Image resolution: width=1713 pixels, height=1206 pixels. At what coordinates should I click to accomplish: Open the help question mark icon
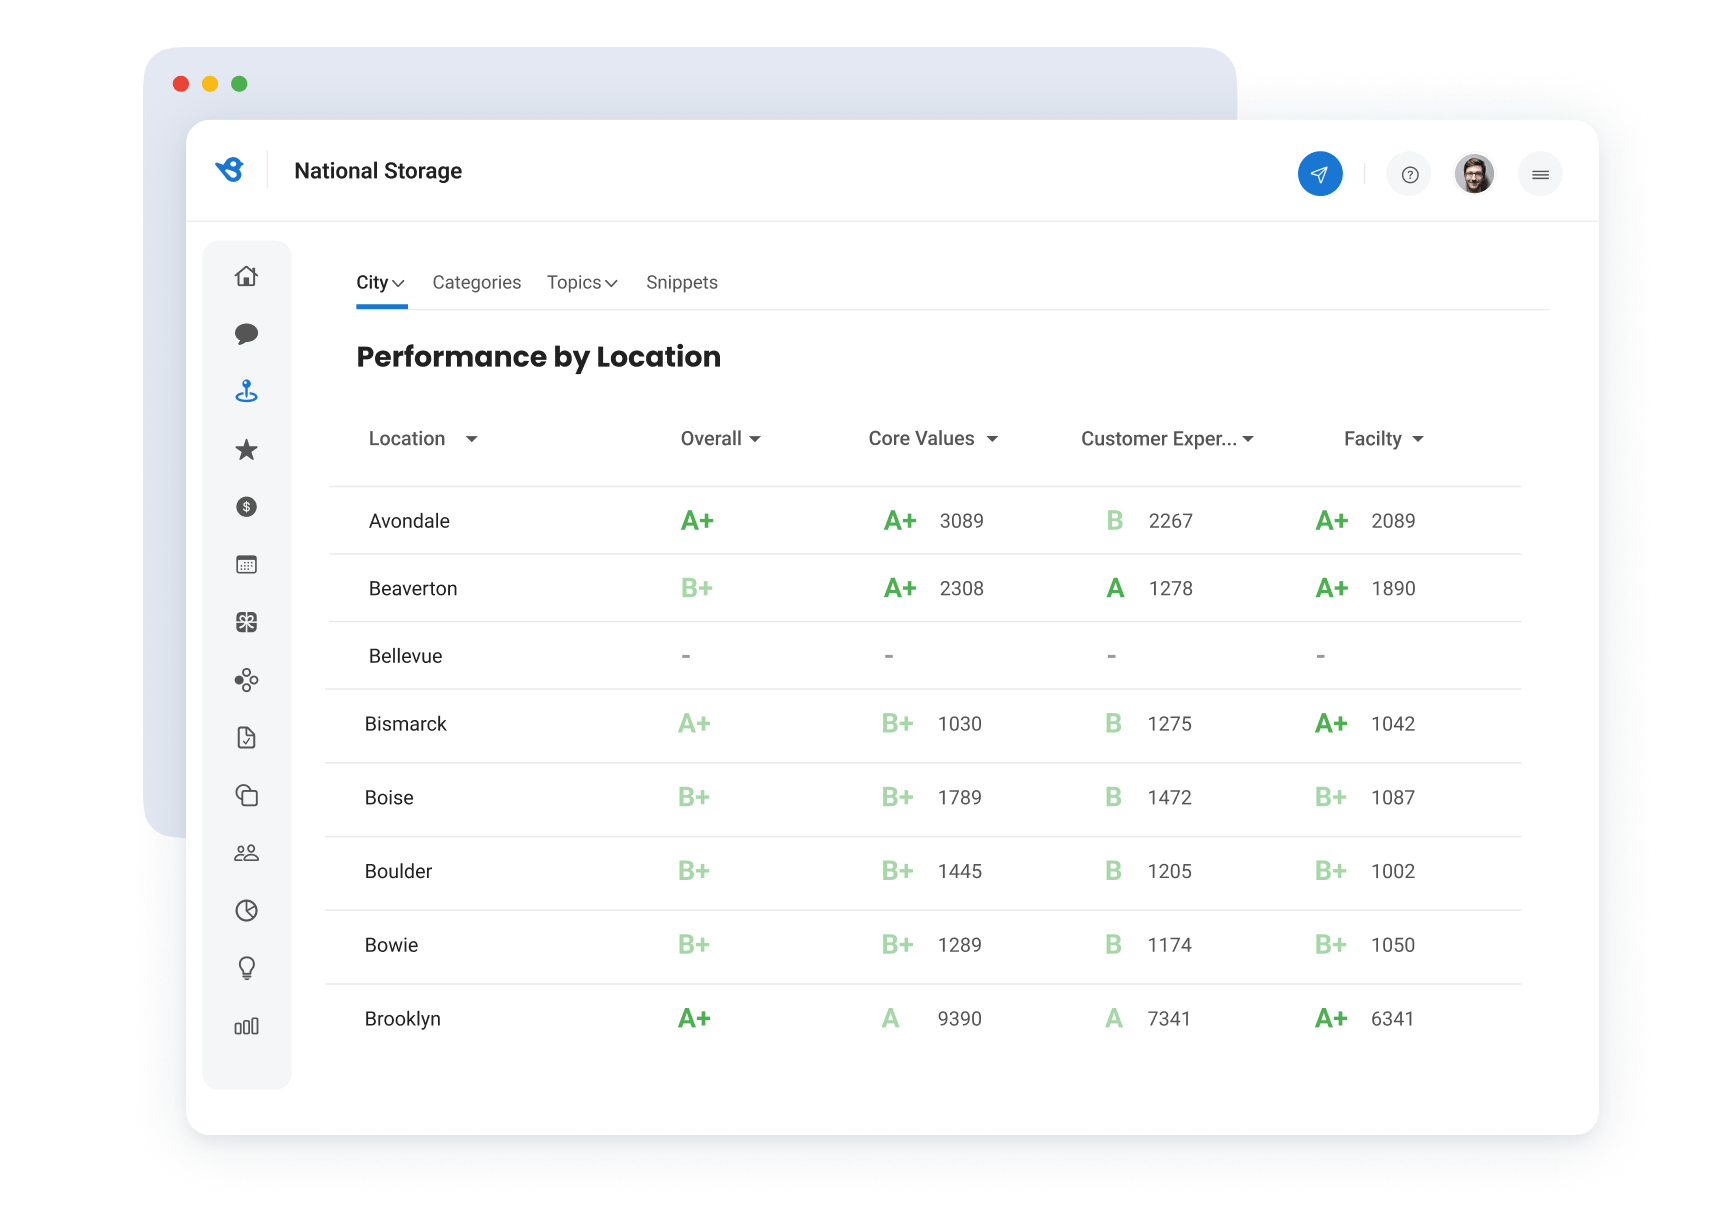coord(1410,175)
